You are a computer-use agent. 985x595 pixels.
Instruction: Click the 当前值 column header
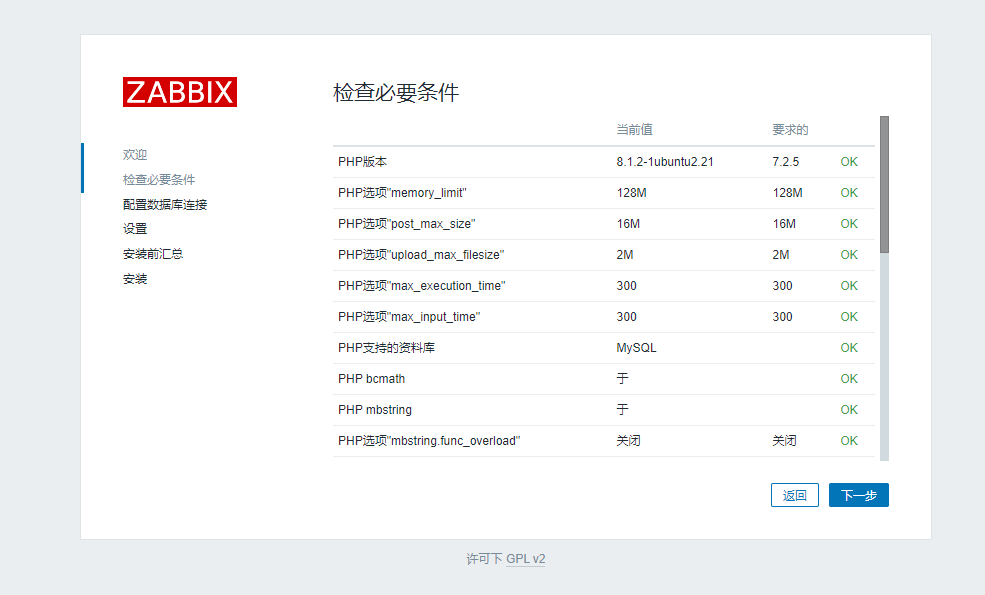(x=634, y=129)
